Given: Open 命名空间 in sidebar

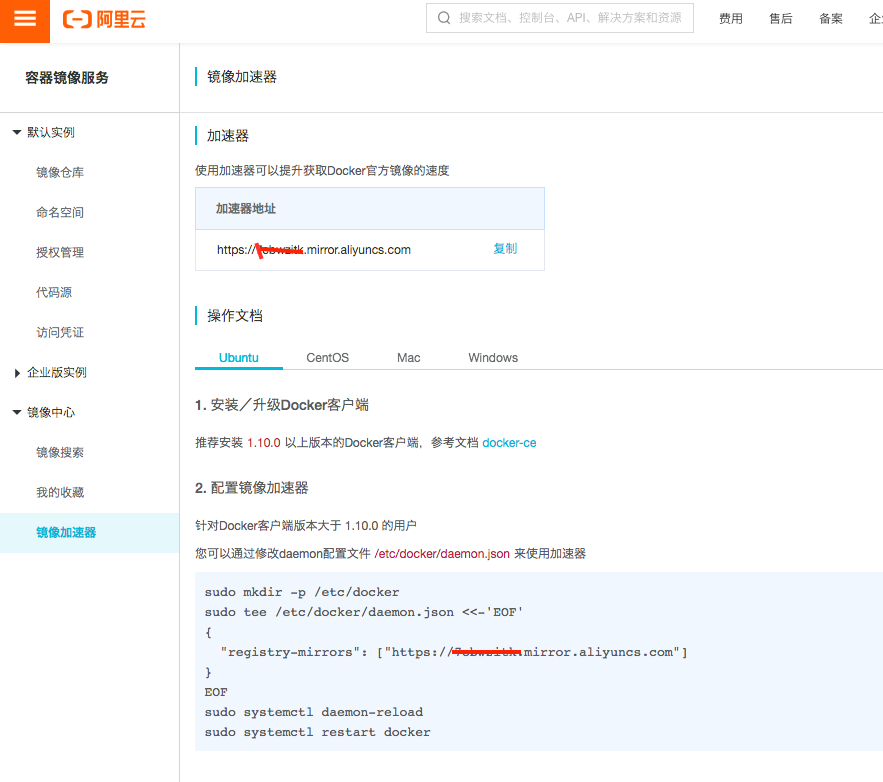Looking at the screenshot, I should click(60, 212).
